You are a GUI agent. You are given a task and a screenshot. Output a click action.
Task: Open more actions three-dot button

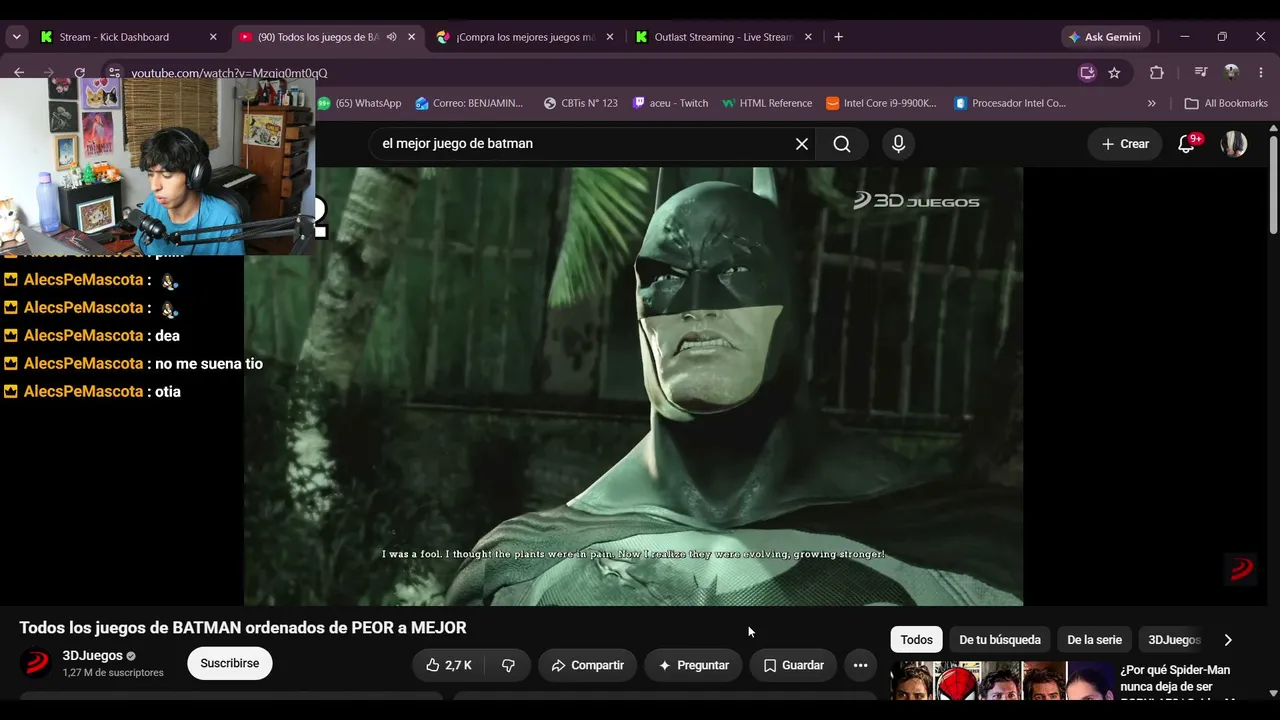[860, 665]
